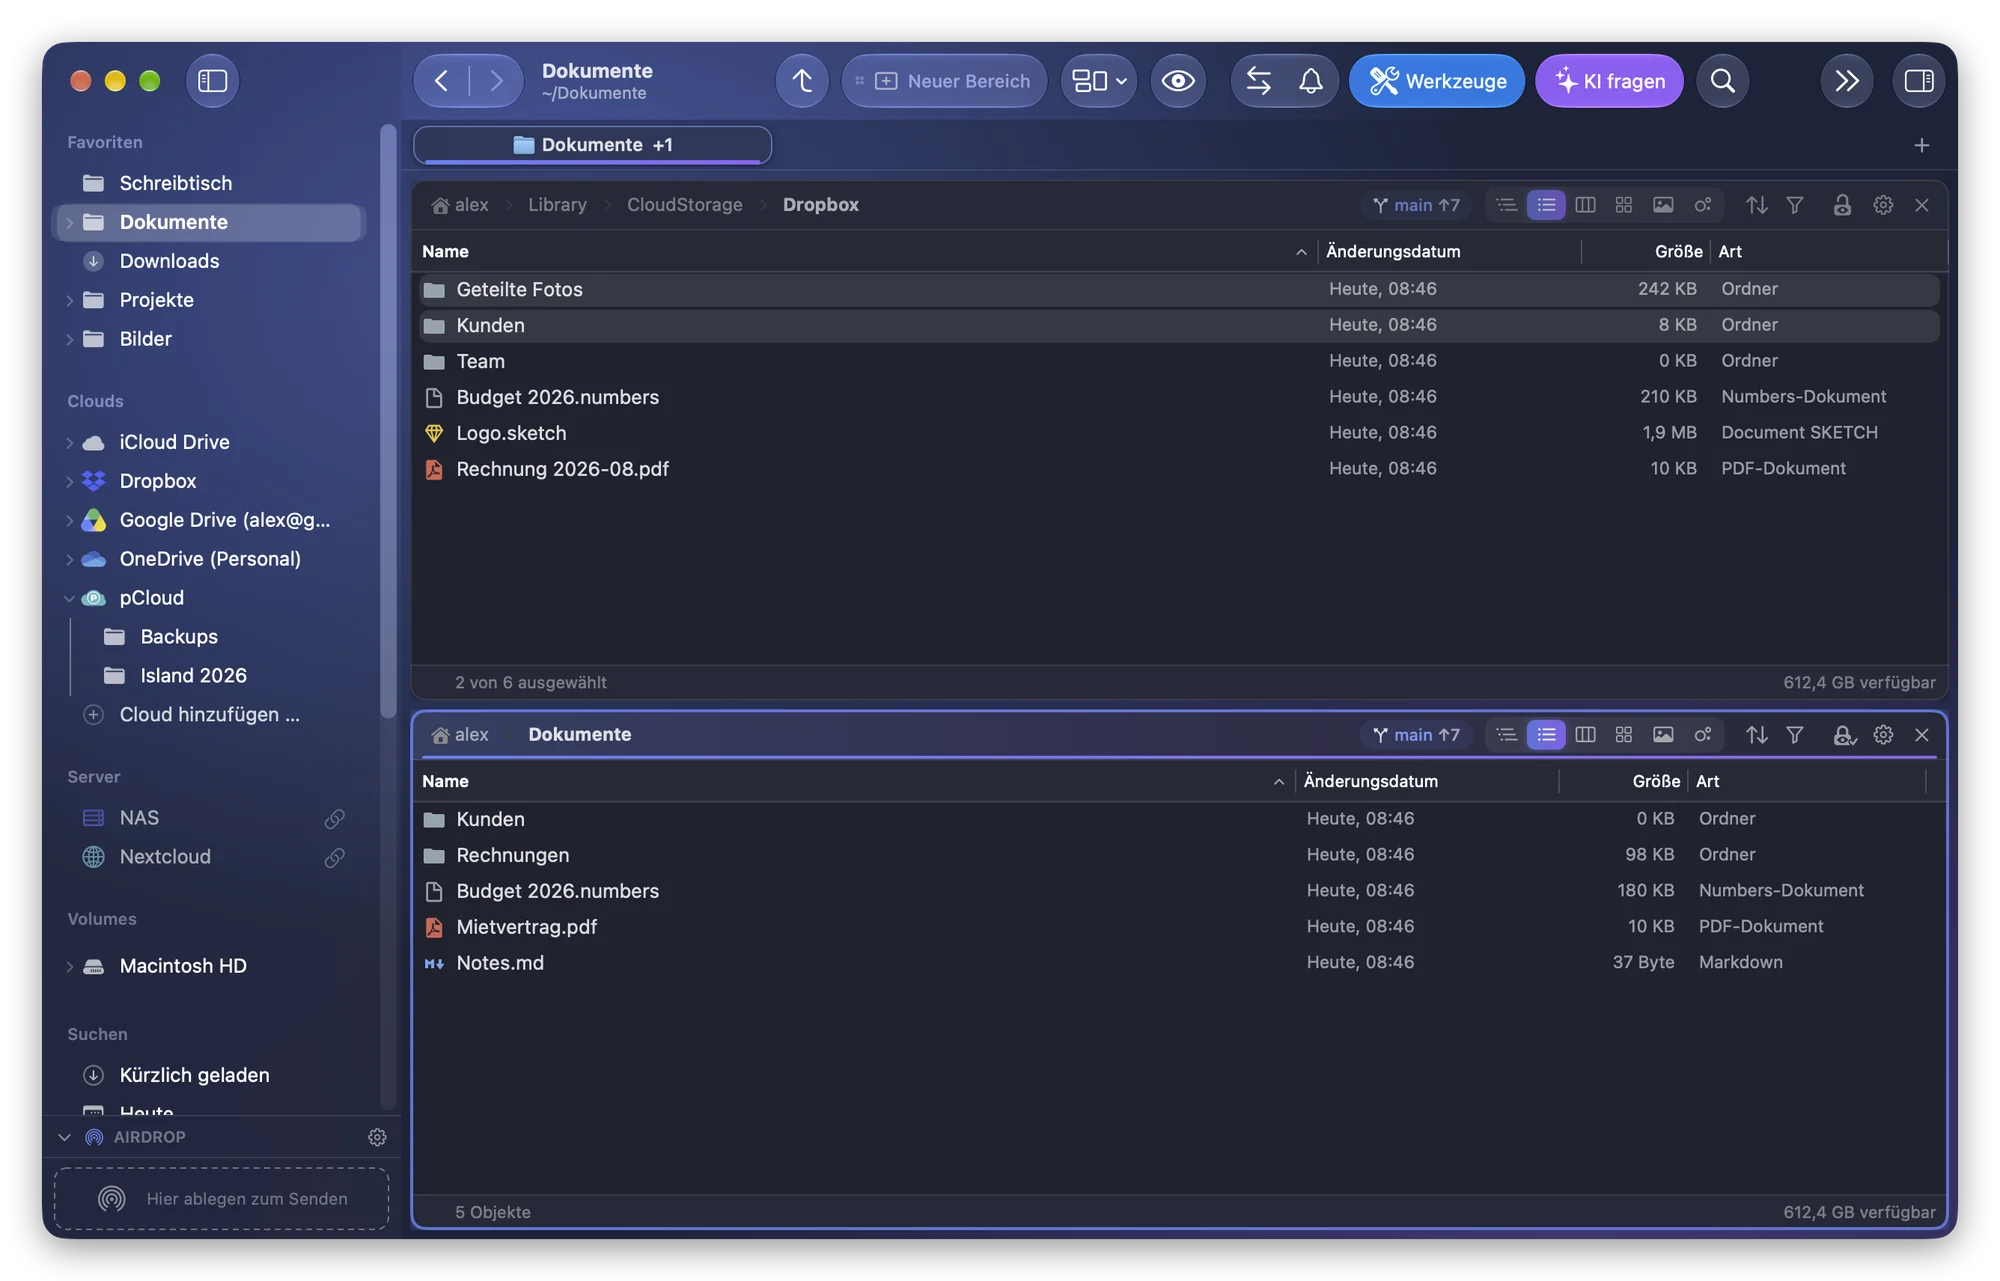Click the Größe column header in Dropbox pane
Screen dimensions: 2000x1281
[1677, 251]
